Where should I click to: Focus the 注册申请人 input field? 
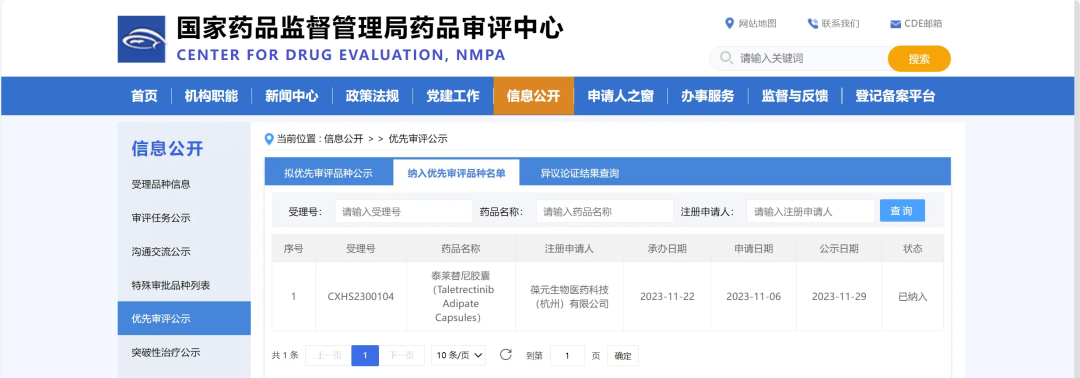[811, 211]
